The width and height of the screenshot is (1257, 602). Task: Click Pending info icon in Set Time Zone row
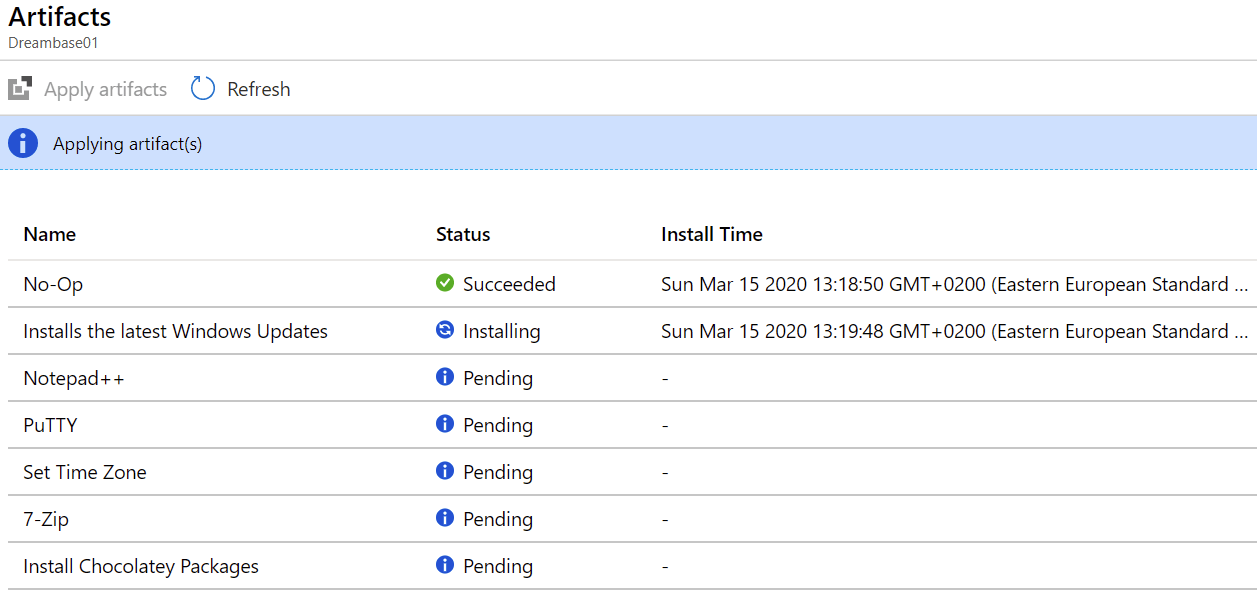[x=445, y=471]
